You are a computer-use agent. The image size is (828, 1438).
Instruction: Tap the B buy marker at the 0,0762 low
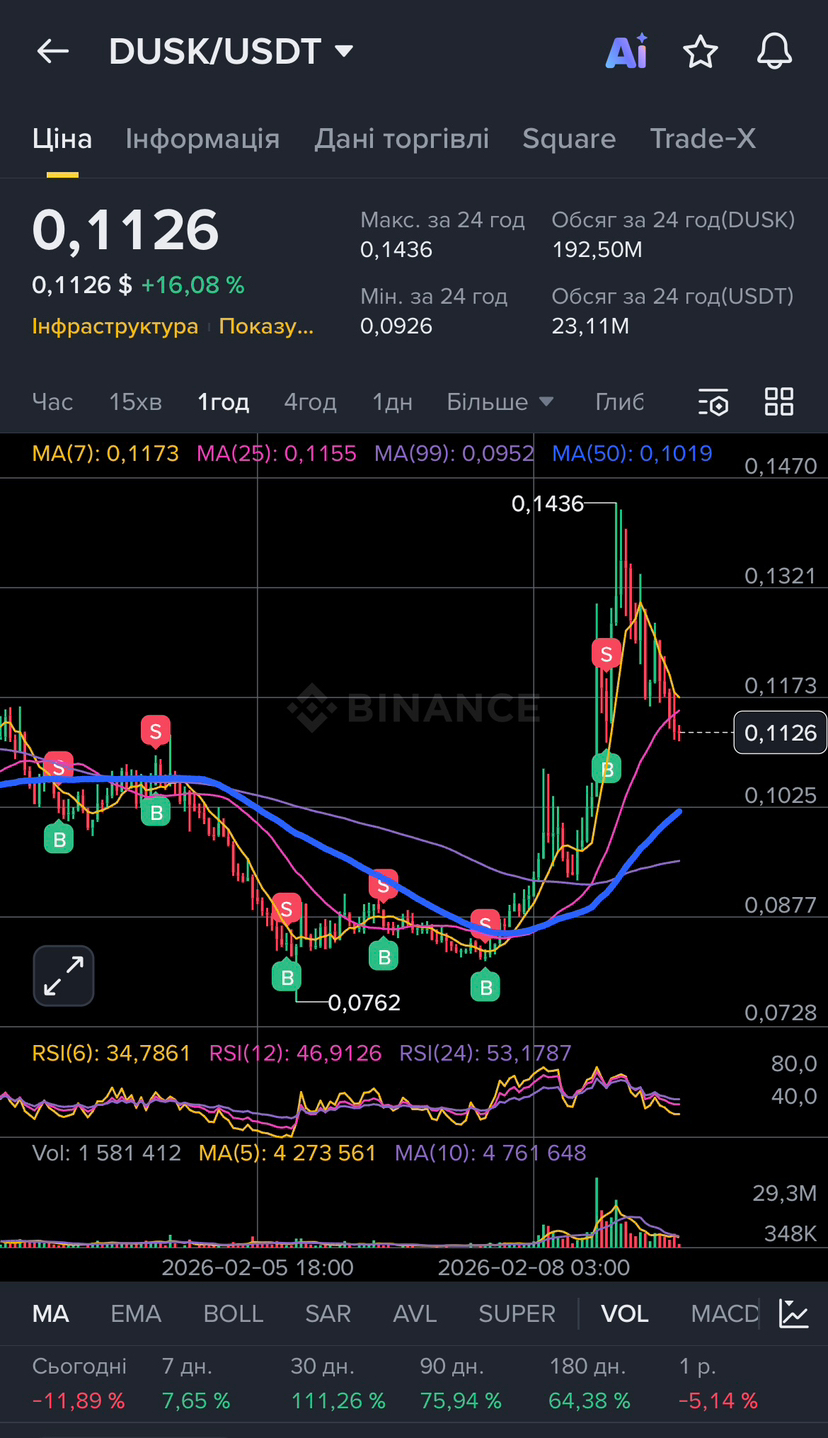click(x=286, y=975)
